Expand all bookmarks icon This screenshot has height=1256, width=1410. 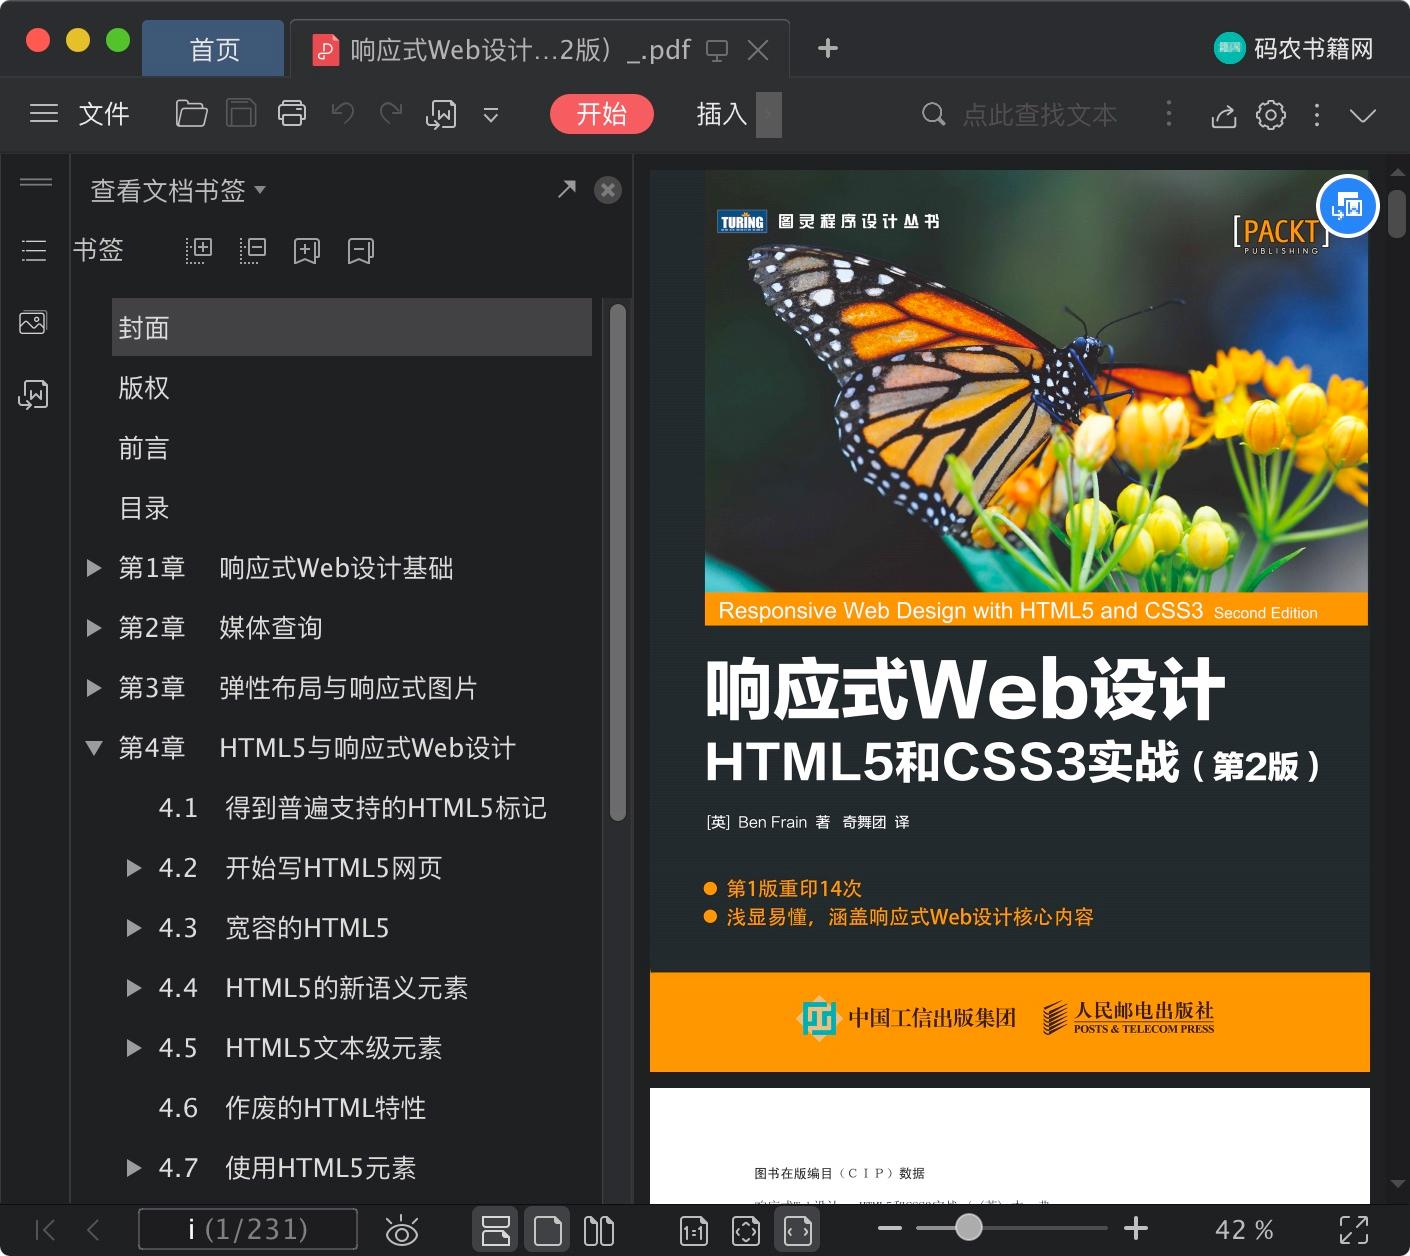[x=199, y=250]
